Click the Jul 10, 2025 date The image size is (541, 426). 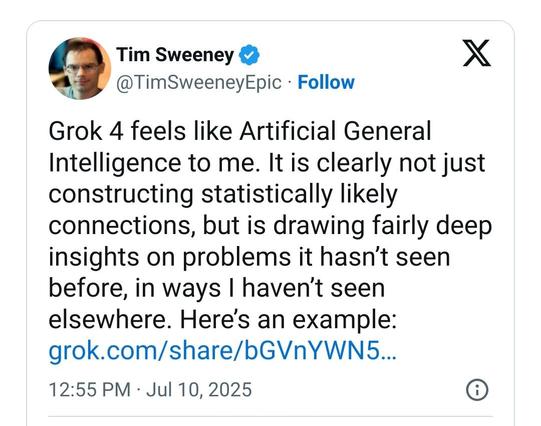coord(199,390)
